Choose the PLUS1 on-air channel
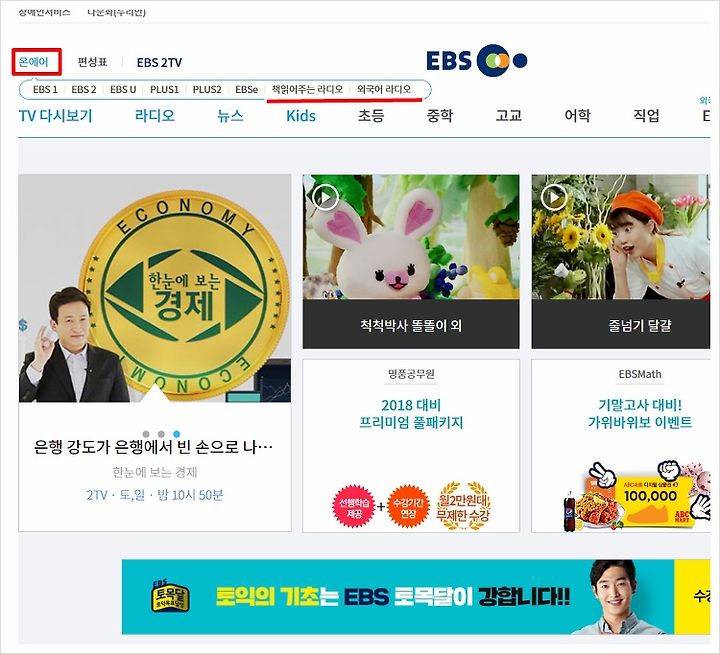This screenshot has width=720, height=654. (x=164, y=90)
